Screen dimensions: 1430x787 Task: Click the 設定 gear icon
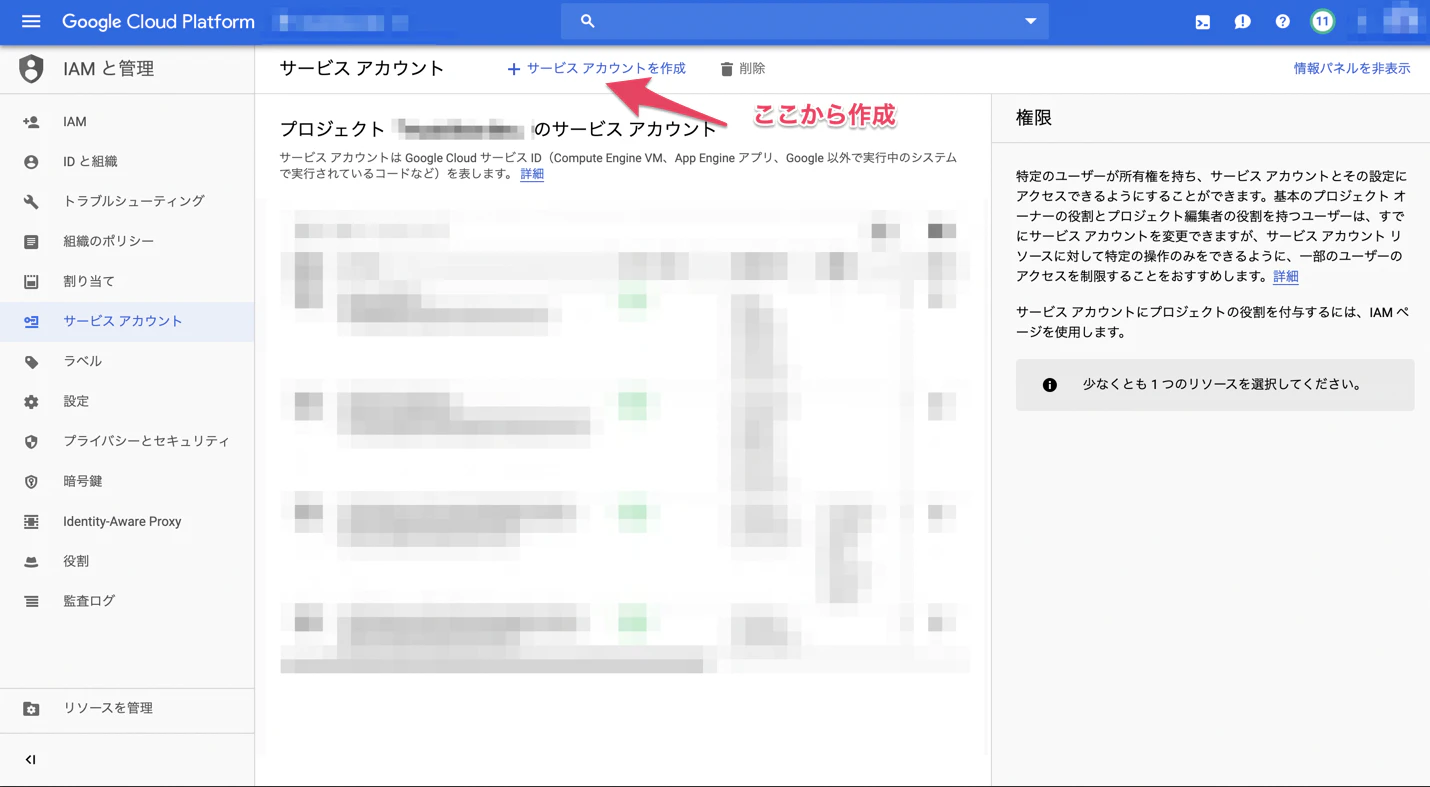pos(31,402)
